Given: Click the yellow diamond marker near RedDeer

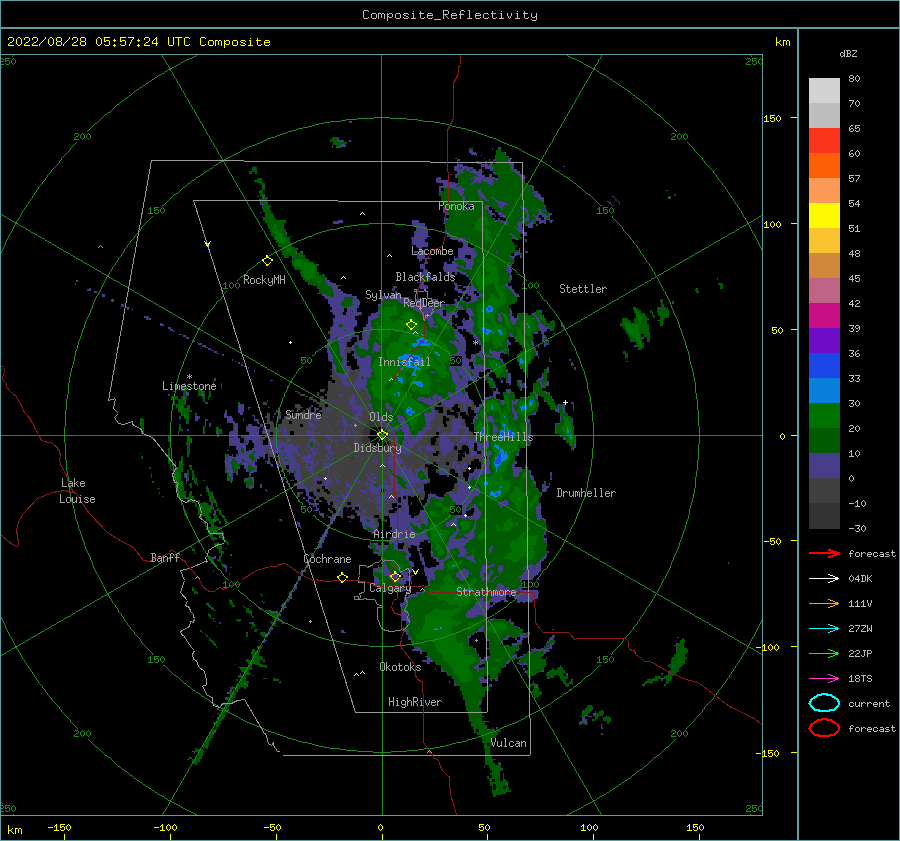Looking at the screenshot, I should (411, 325).
